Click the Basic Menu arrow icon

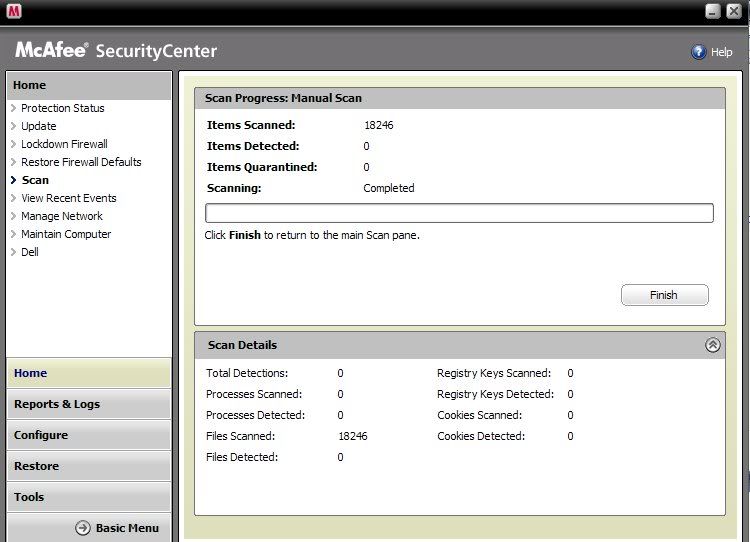pyautogui.click(x=83, y=528)
